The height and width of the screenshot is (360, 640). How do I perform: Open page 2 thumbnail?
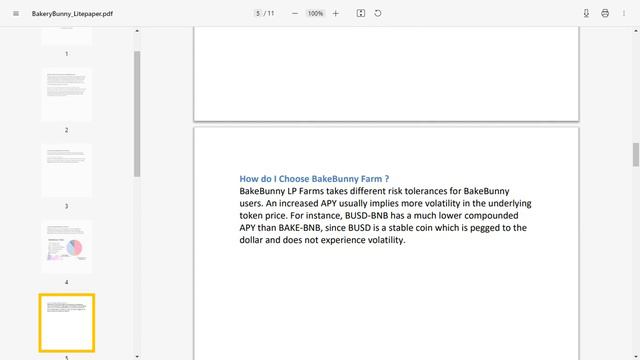(x=67, y=95)
